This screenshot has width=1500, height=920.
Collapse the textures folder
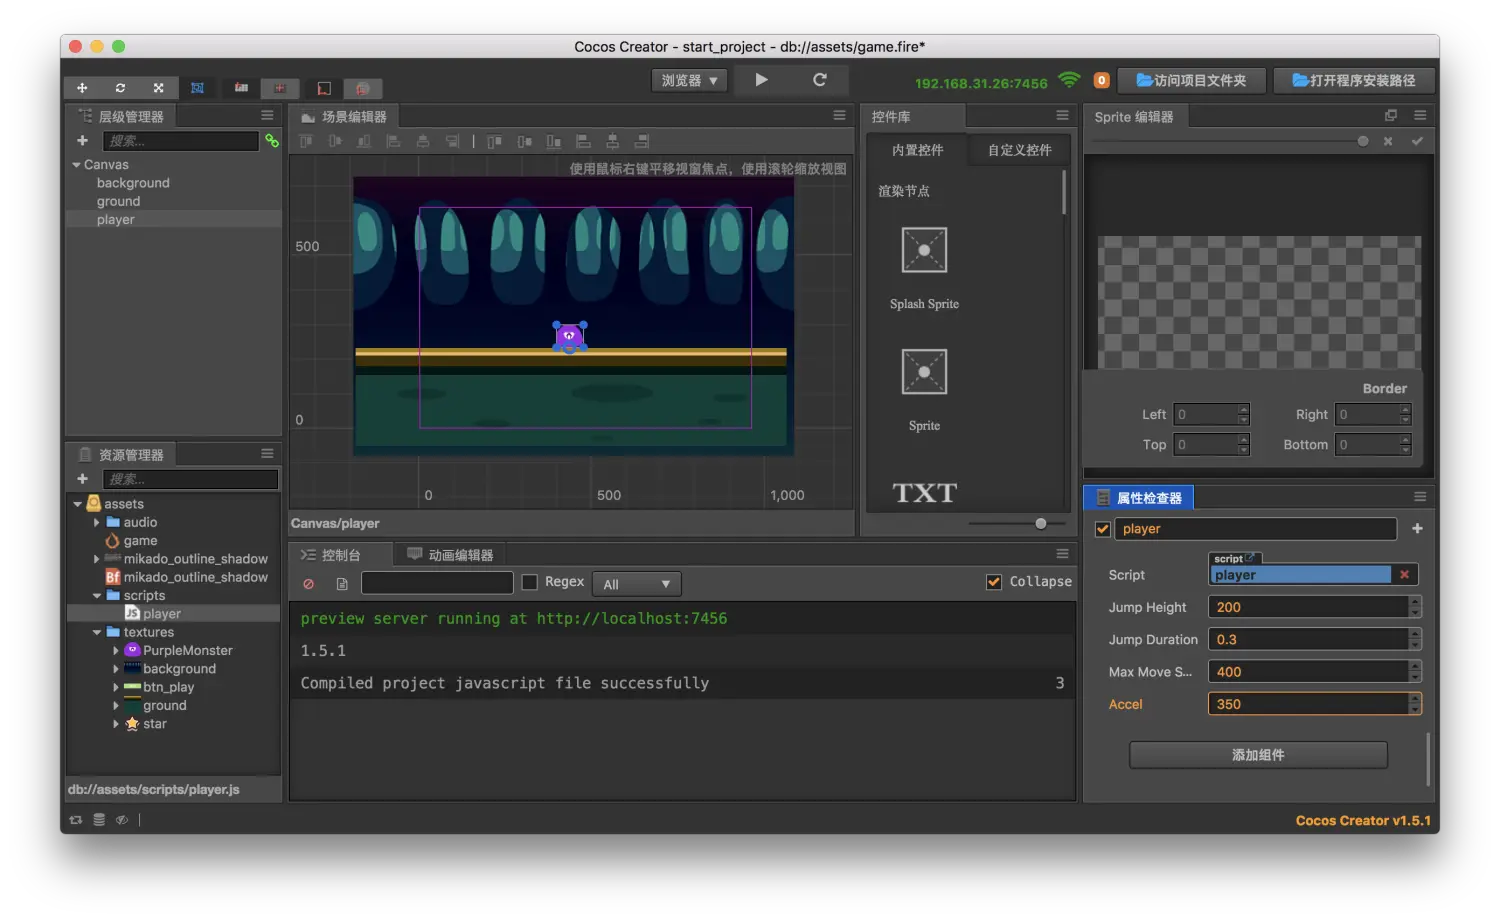pos(97,632)
